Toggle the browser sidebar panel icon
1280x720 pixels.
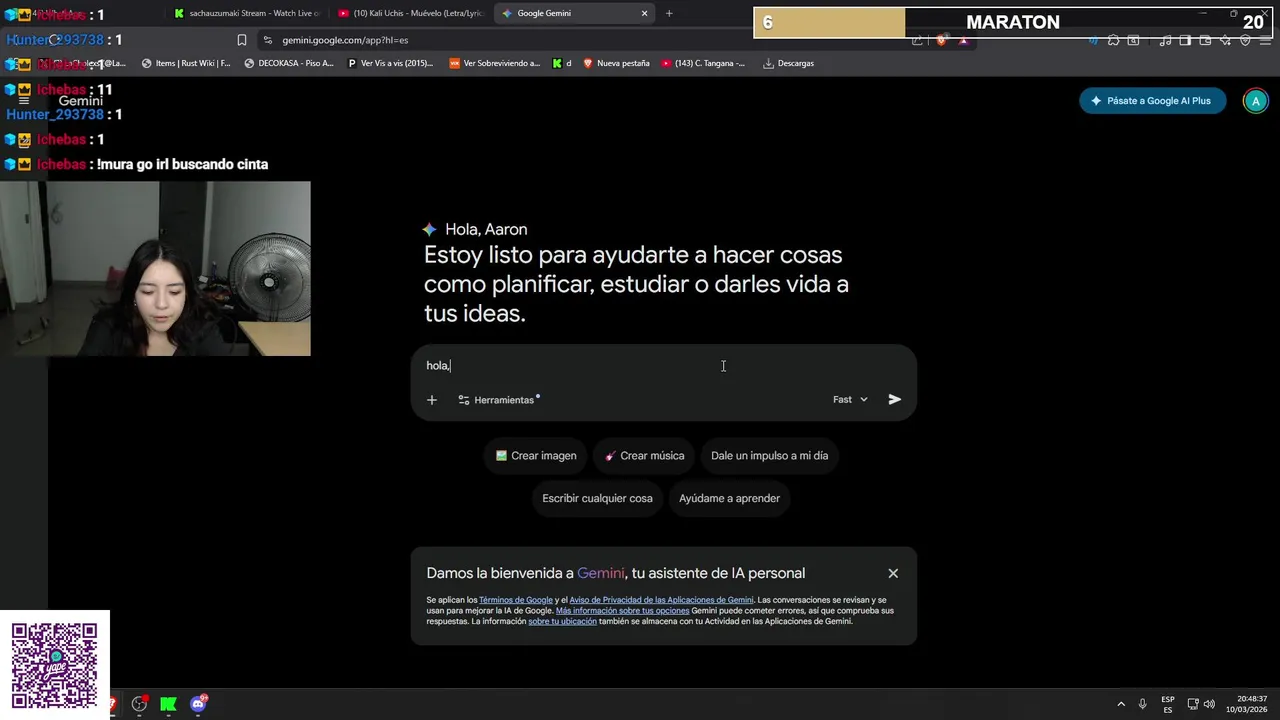(x=1185, y=40)
